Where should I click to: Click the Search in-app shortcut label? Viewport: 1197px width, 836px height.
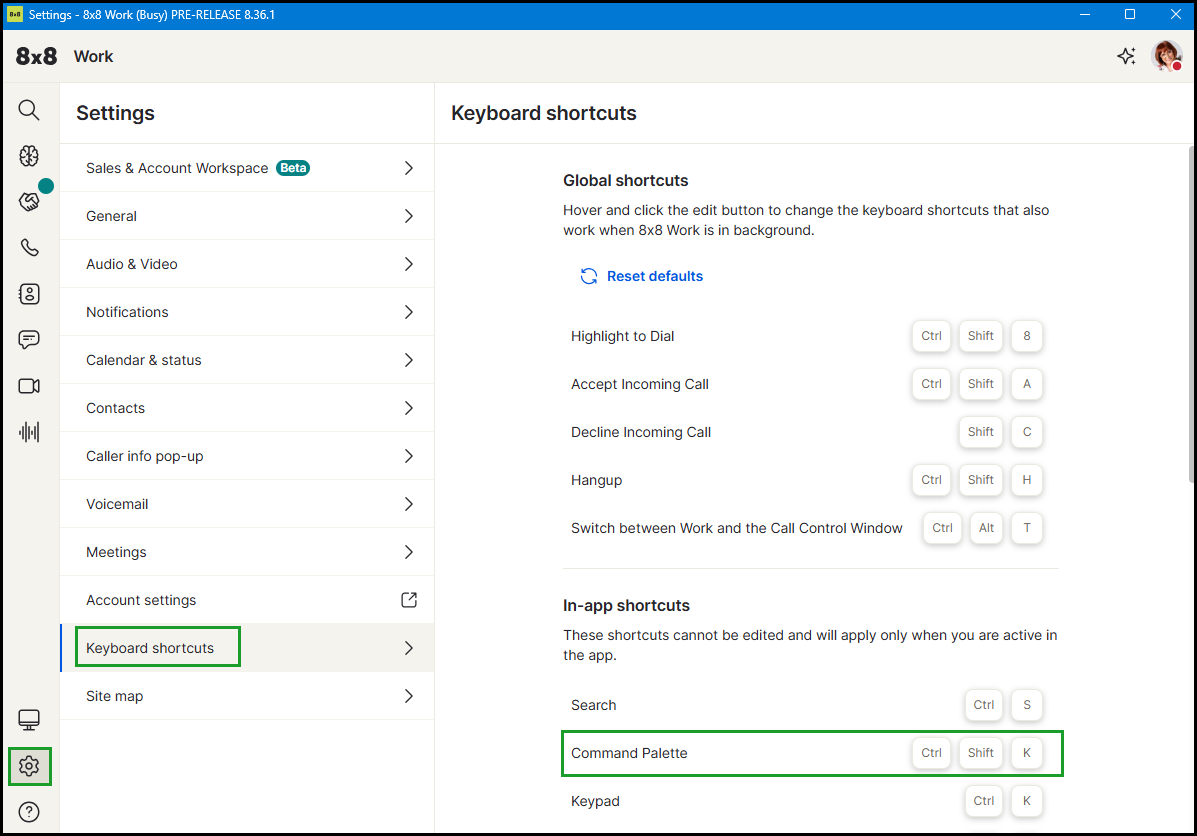point(593,705)
